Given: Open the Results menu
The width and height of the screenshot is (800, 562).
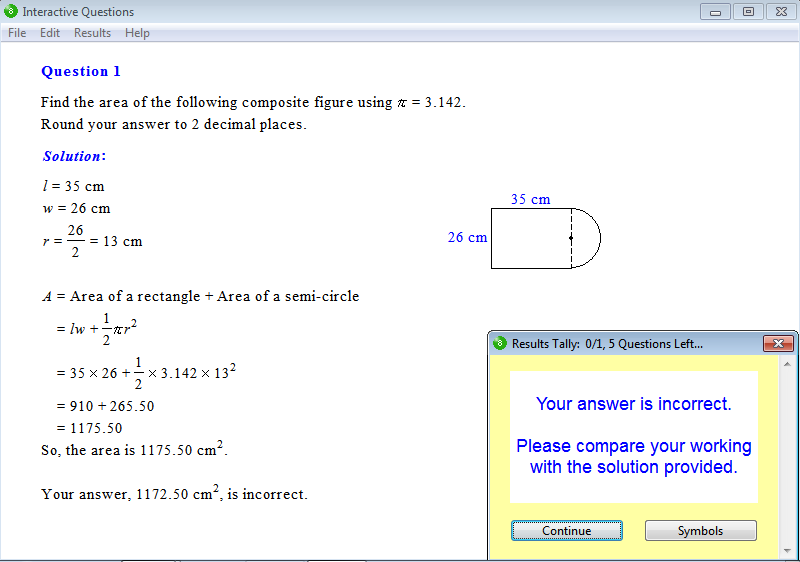Looking at the screenshot, I should coord(92,33).
